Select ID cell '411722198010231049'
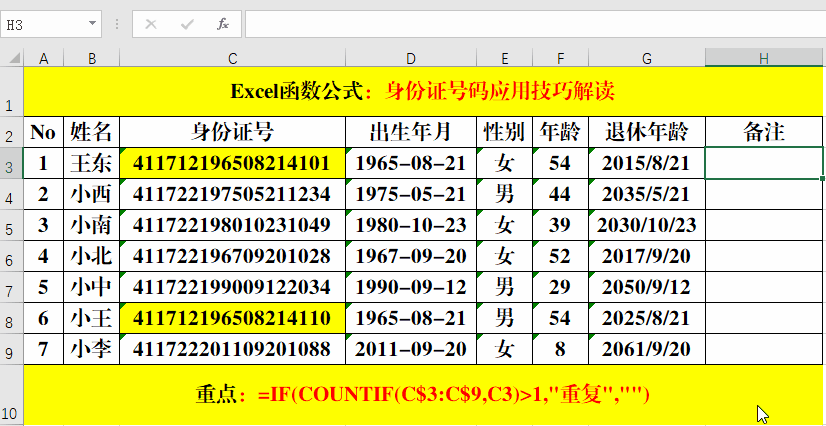826x426 pixels. click(233, 225)
